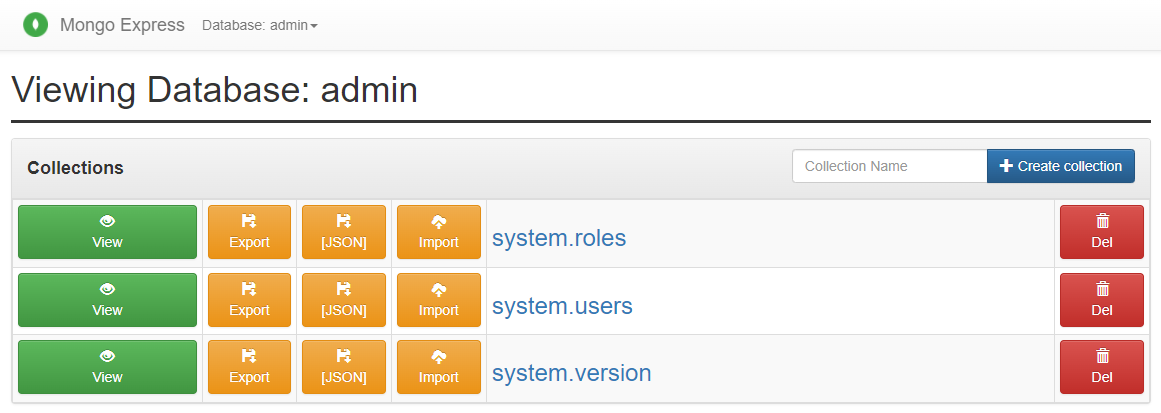Export system.users as JSON

coord(344,300)
